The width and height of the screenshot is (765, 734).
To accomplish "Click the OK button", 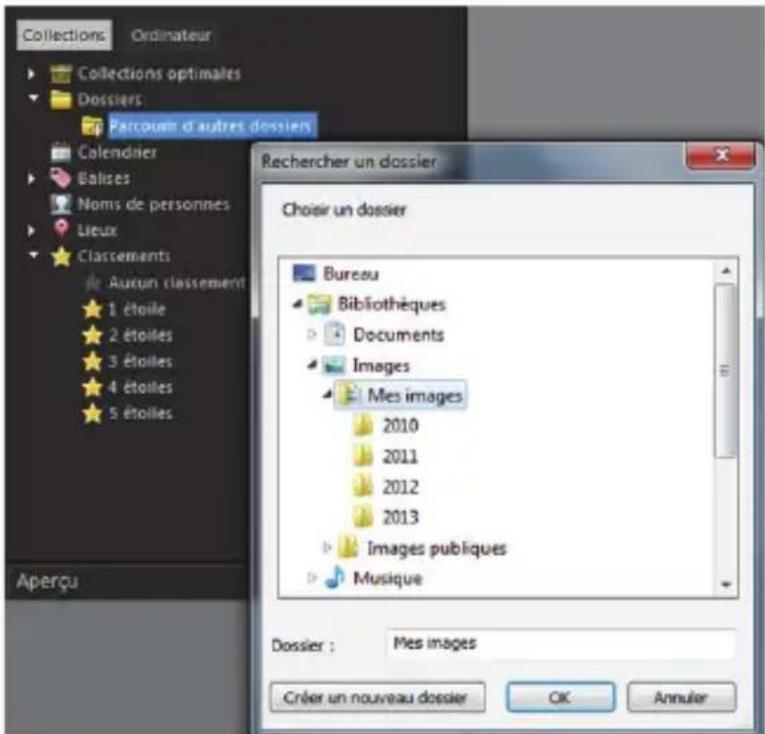I will (560, 697).
